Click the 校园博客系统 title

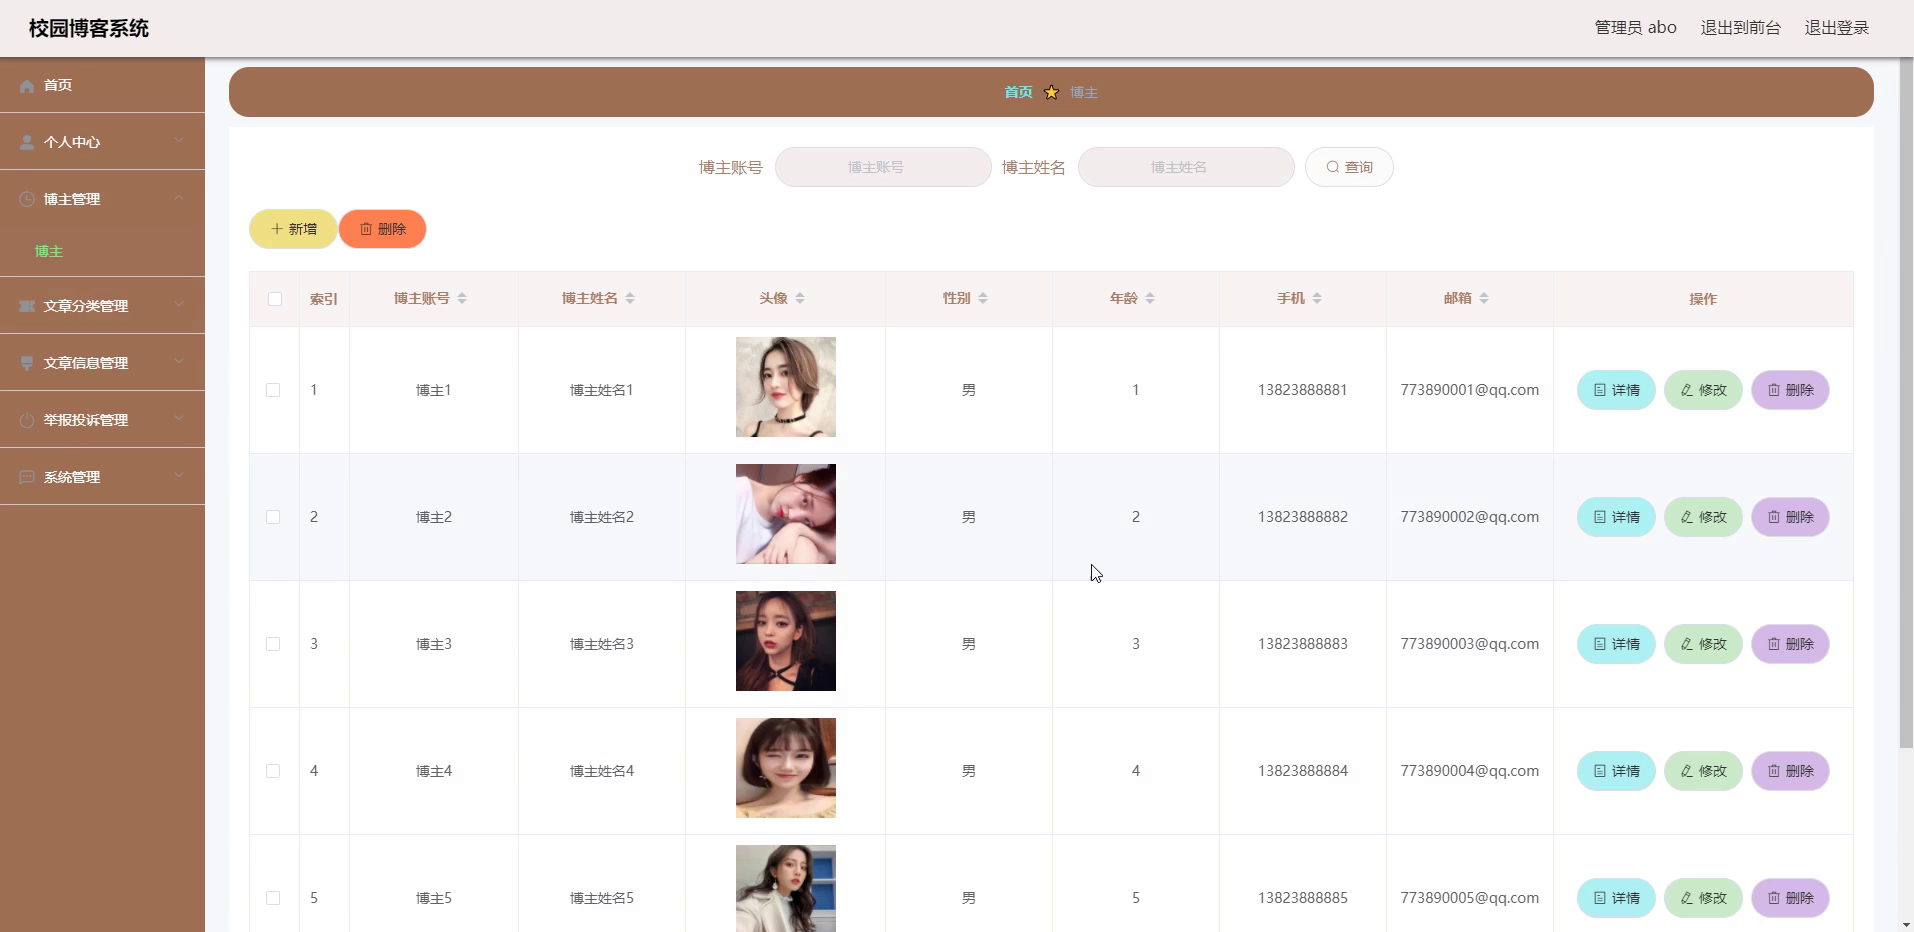click(89, 28)
